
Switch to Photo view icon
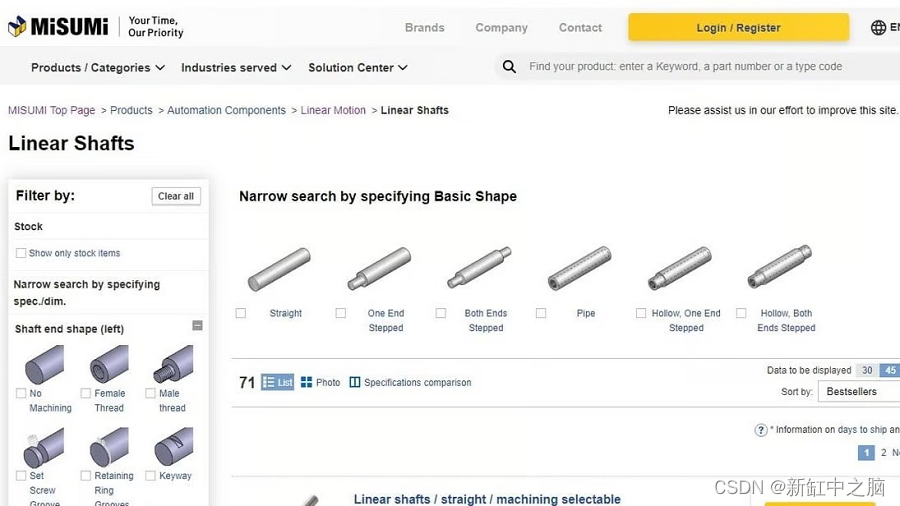[x=306, y=382]
